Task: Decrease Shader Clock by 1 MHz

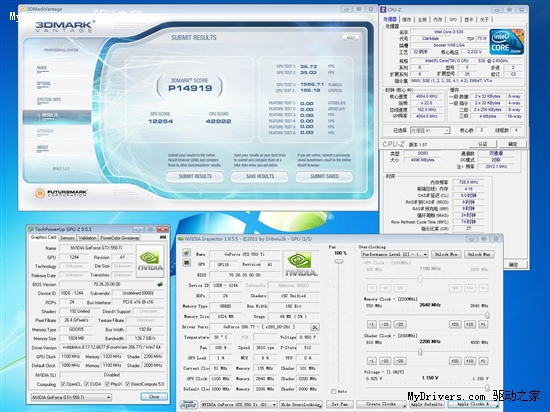Action: [x=371, y=361]
